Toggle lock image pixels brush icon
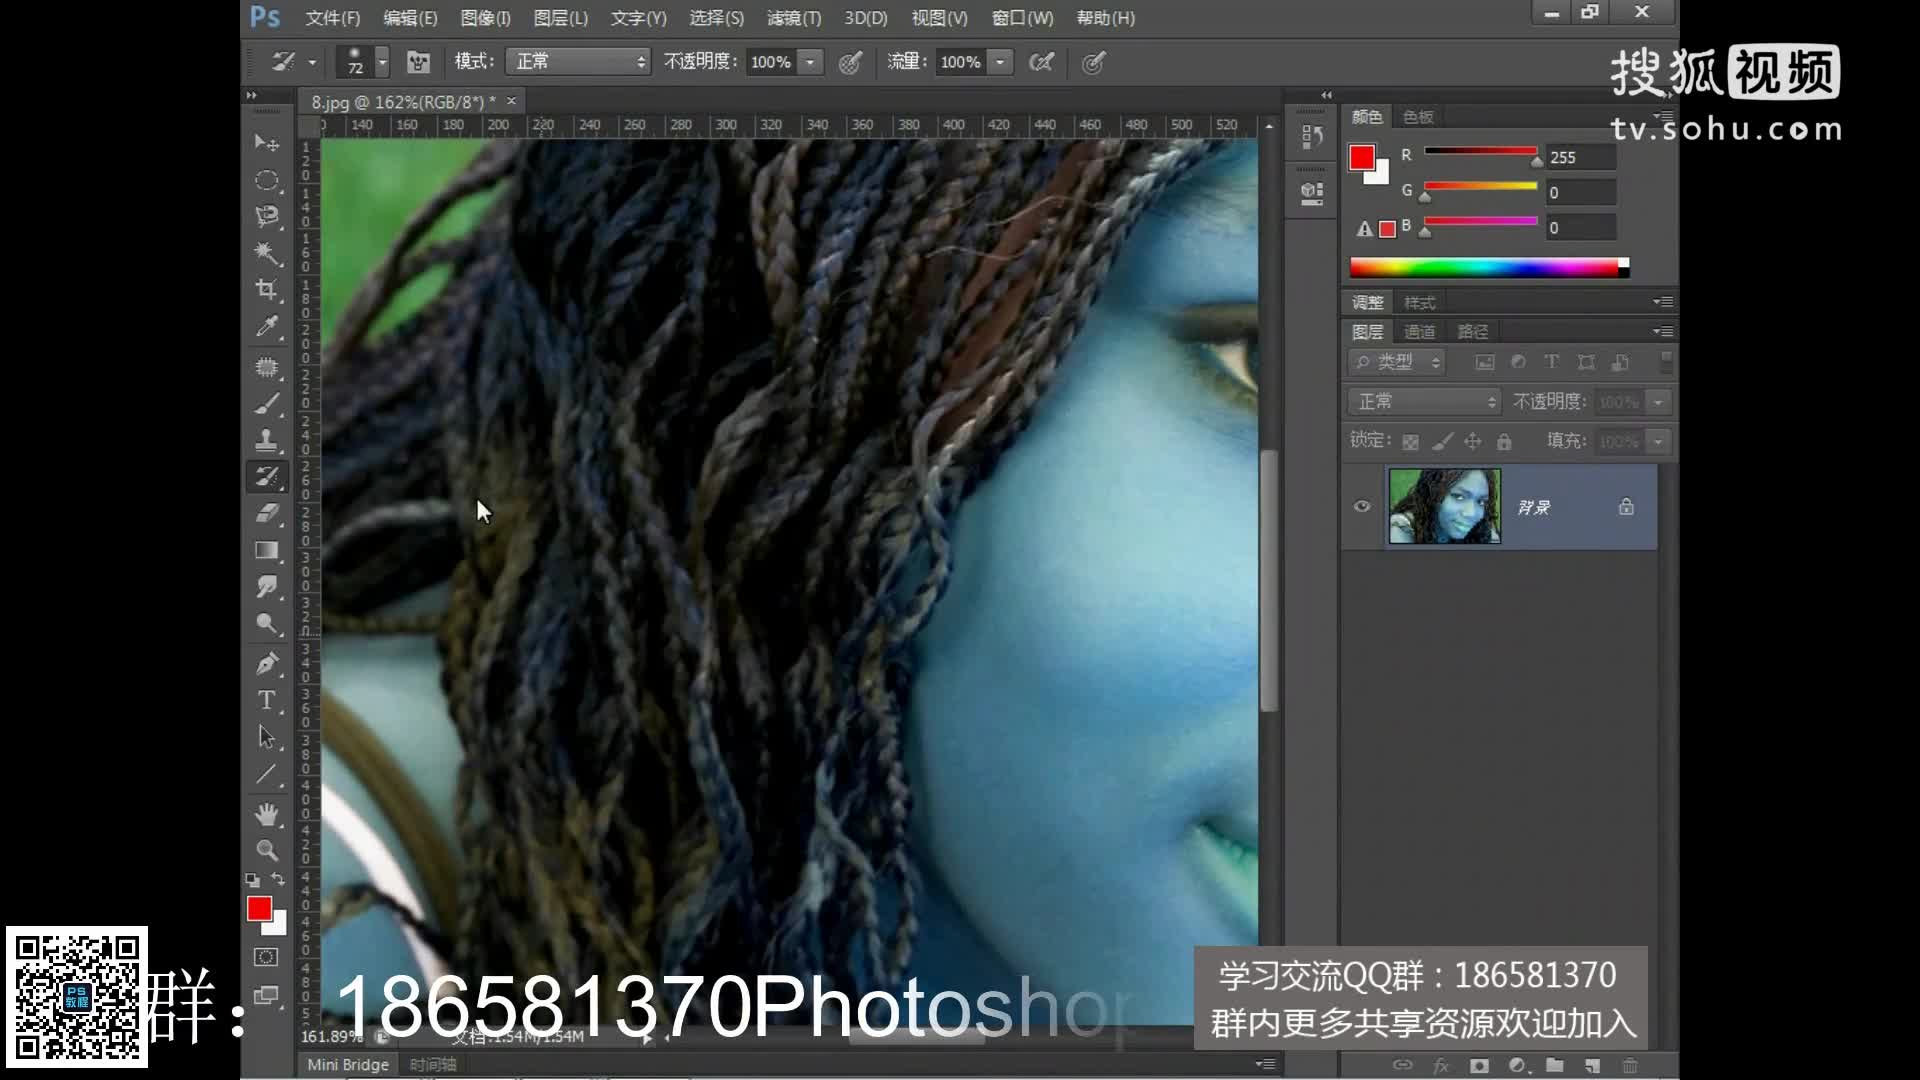Screen dimensions: 1920x1080 click(1442, 441)
